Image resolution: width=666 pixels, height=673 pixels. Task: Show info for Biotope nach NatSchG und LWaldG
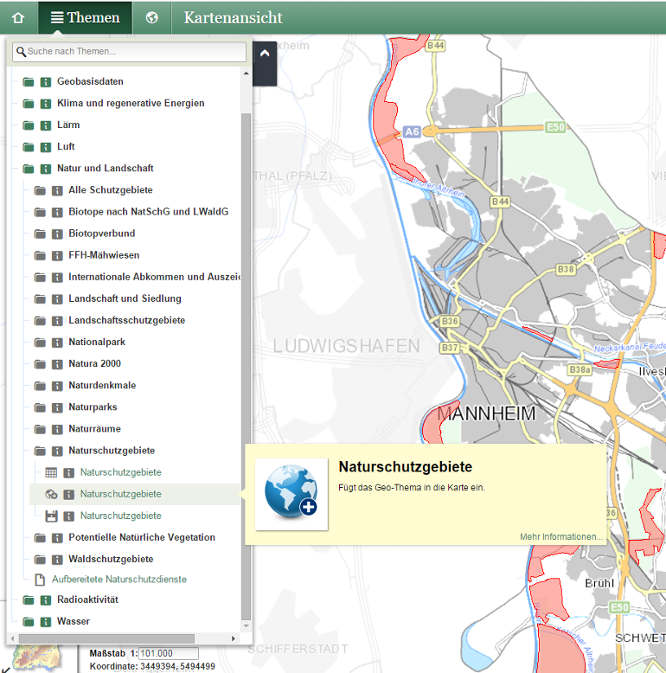[57, 212]
